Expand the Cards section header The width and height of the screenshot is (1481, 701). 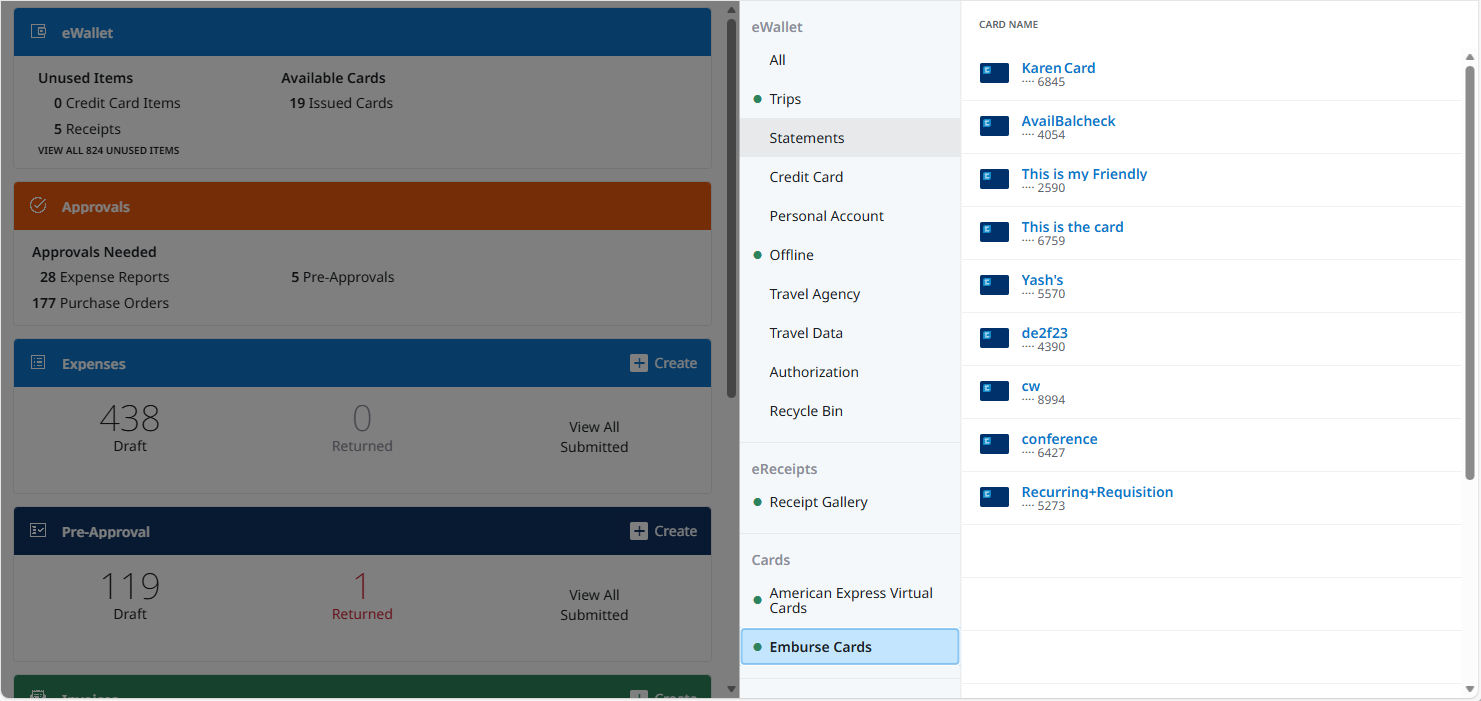pyautogui.click(x=770, y=560)
